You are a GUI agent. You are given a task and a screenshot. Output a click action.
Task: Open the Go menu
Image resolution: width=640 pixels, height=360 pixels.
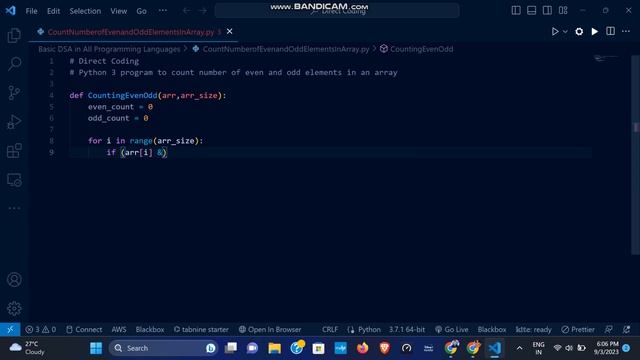click(x=141, y=11)
